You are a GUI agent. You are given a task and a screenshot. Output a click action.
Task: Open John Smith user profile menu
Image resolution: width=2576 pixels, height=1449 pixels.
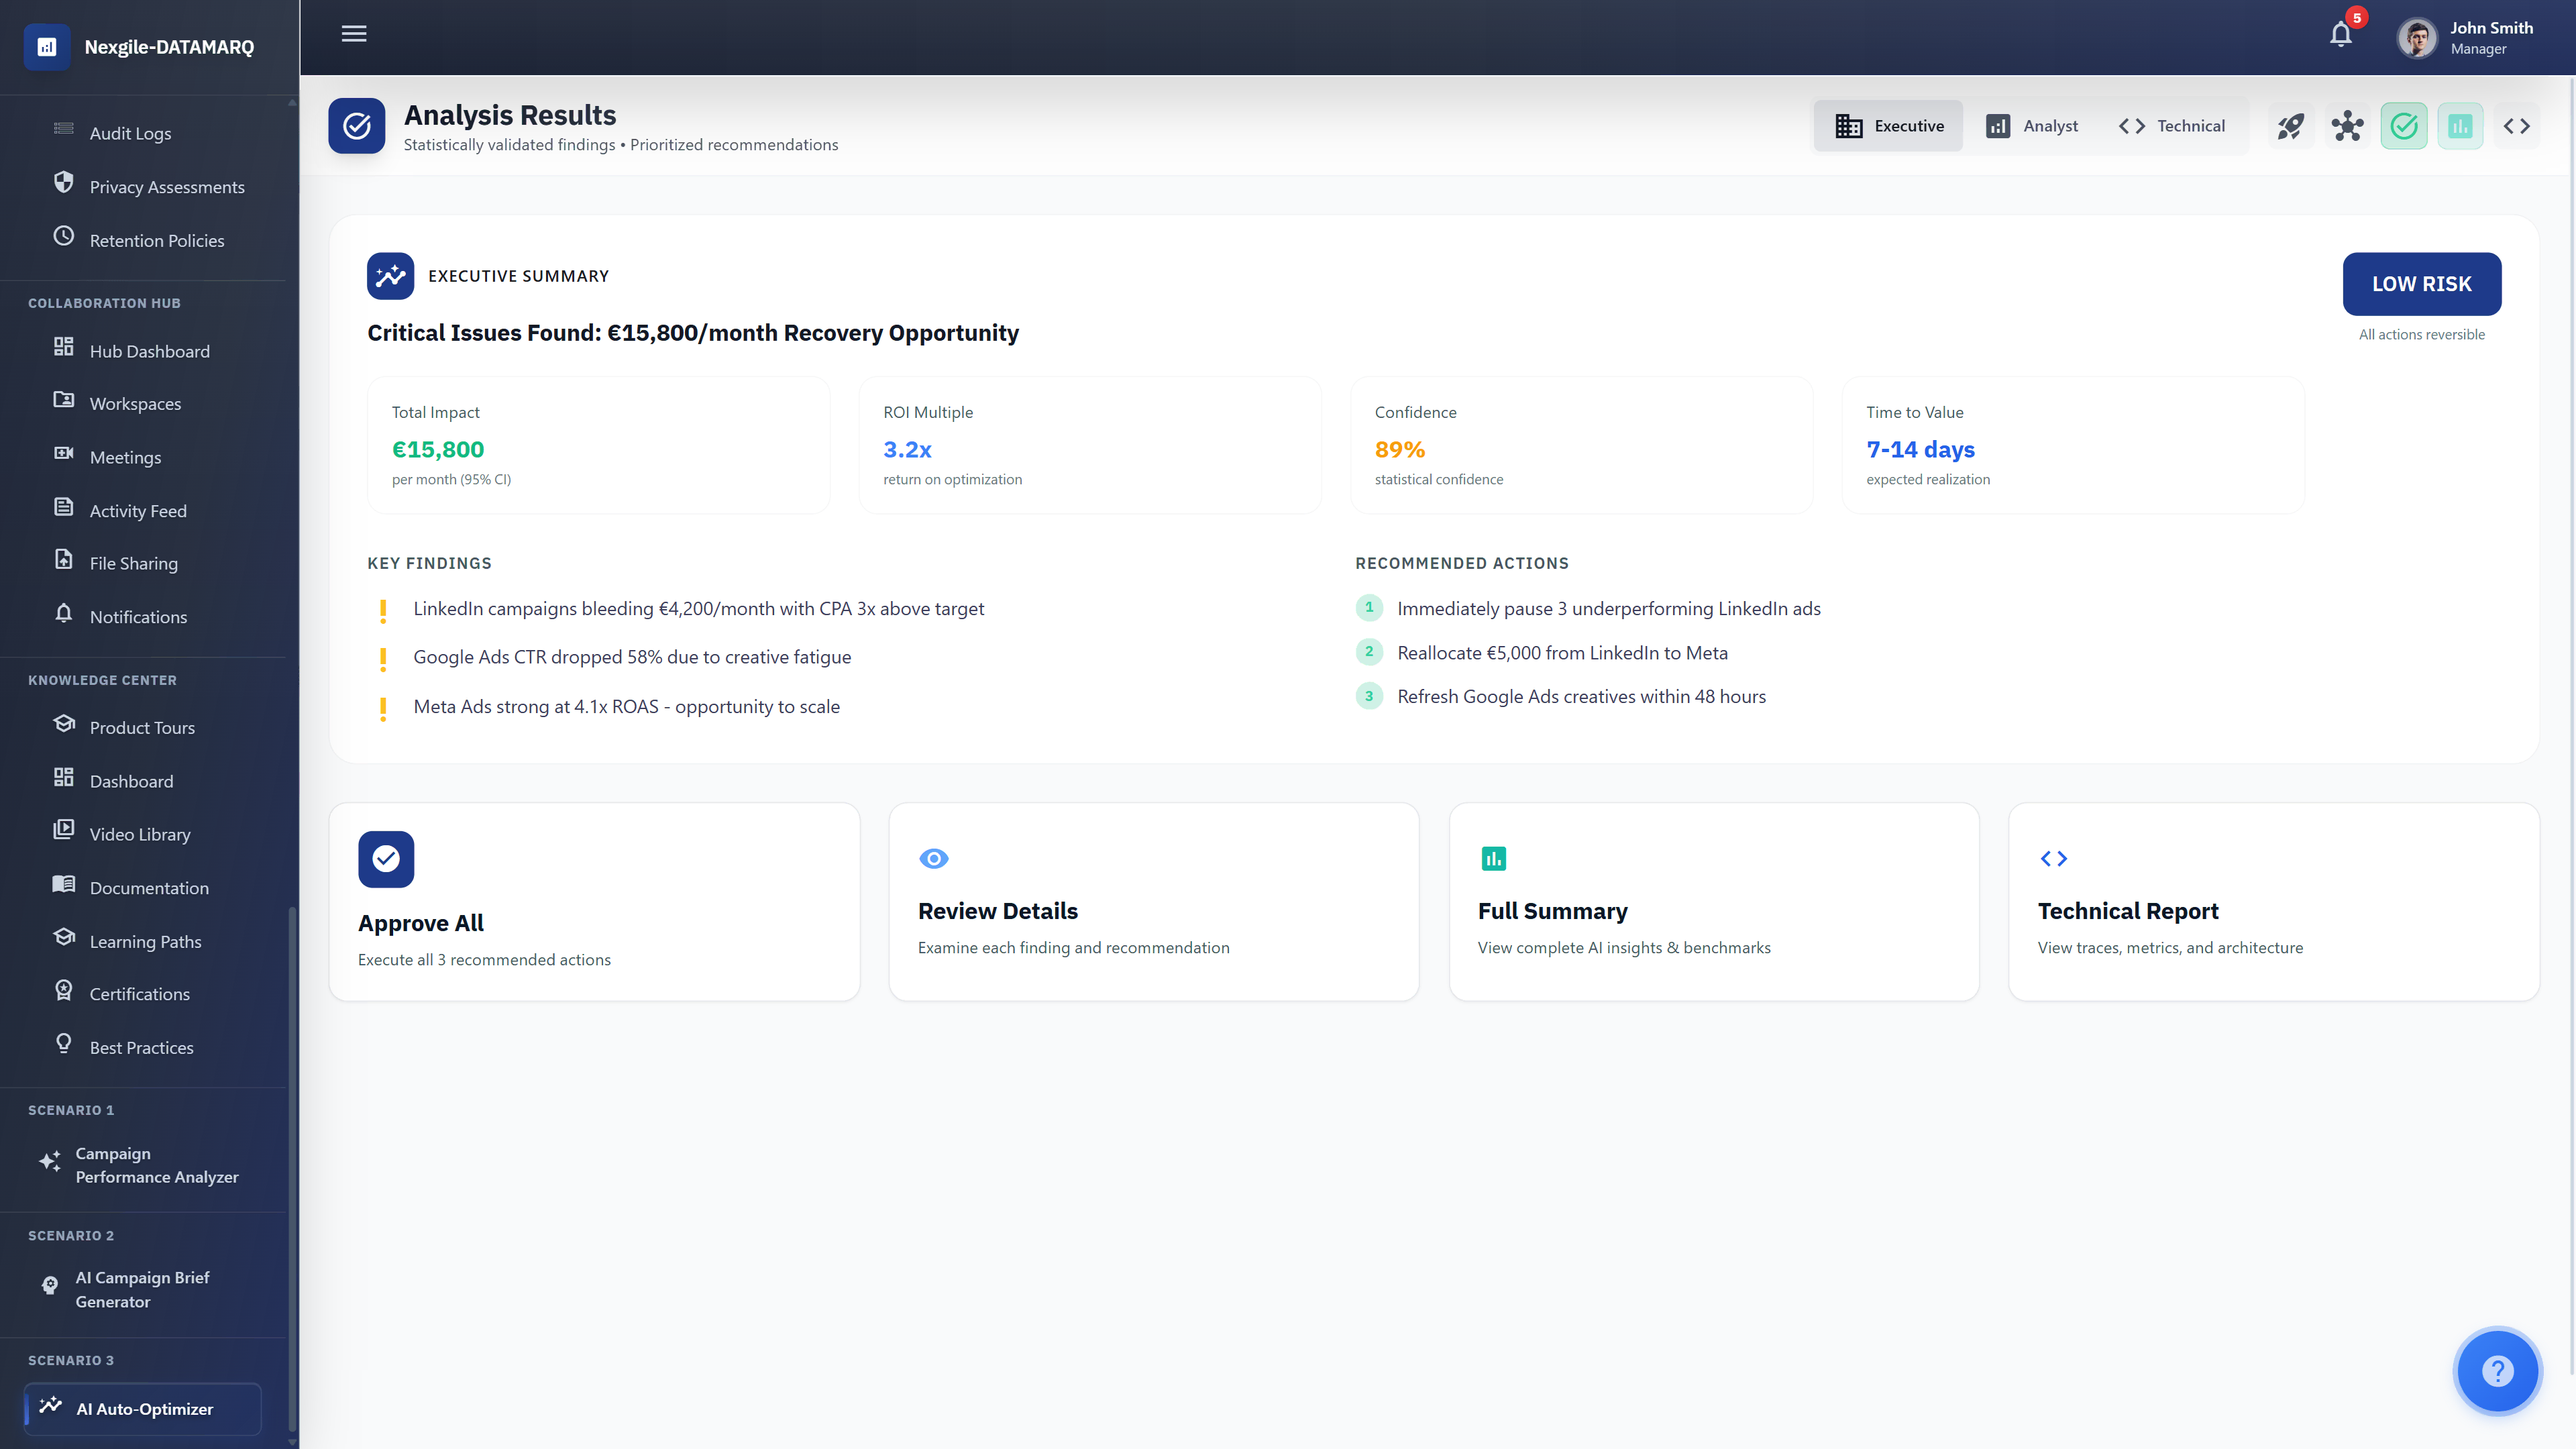click(2466, 38)
